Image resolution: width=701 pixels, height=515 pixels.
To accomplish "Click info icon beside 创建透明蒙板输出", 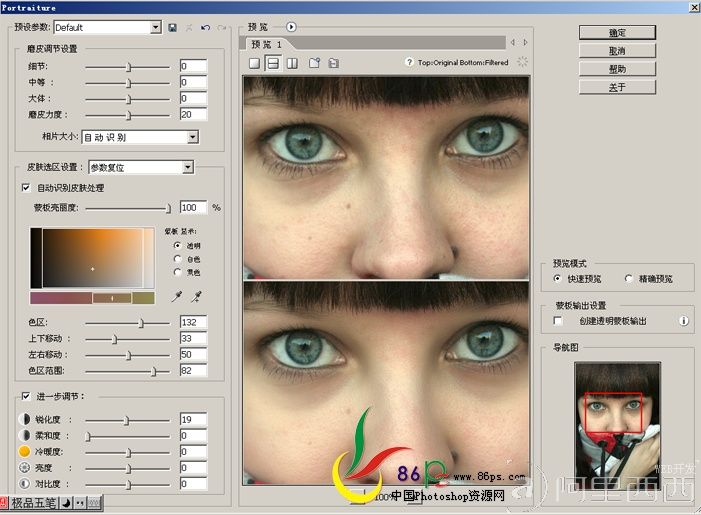I will click(x=684, y=321).
